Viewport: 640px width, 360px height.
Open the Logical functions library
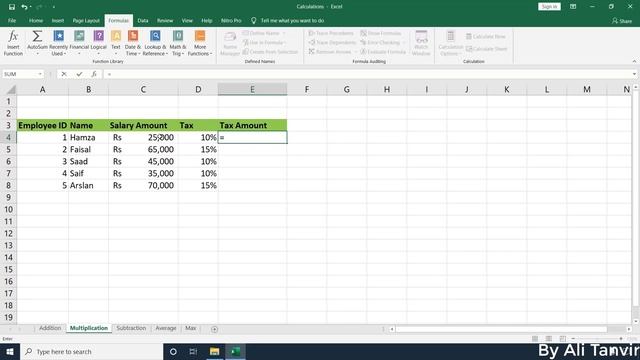coord(98,43)
